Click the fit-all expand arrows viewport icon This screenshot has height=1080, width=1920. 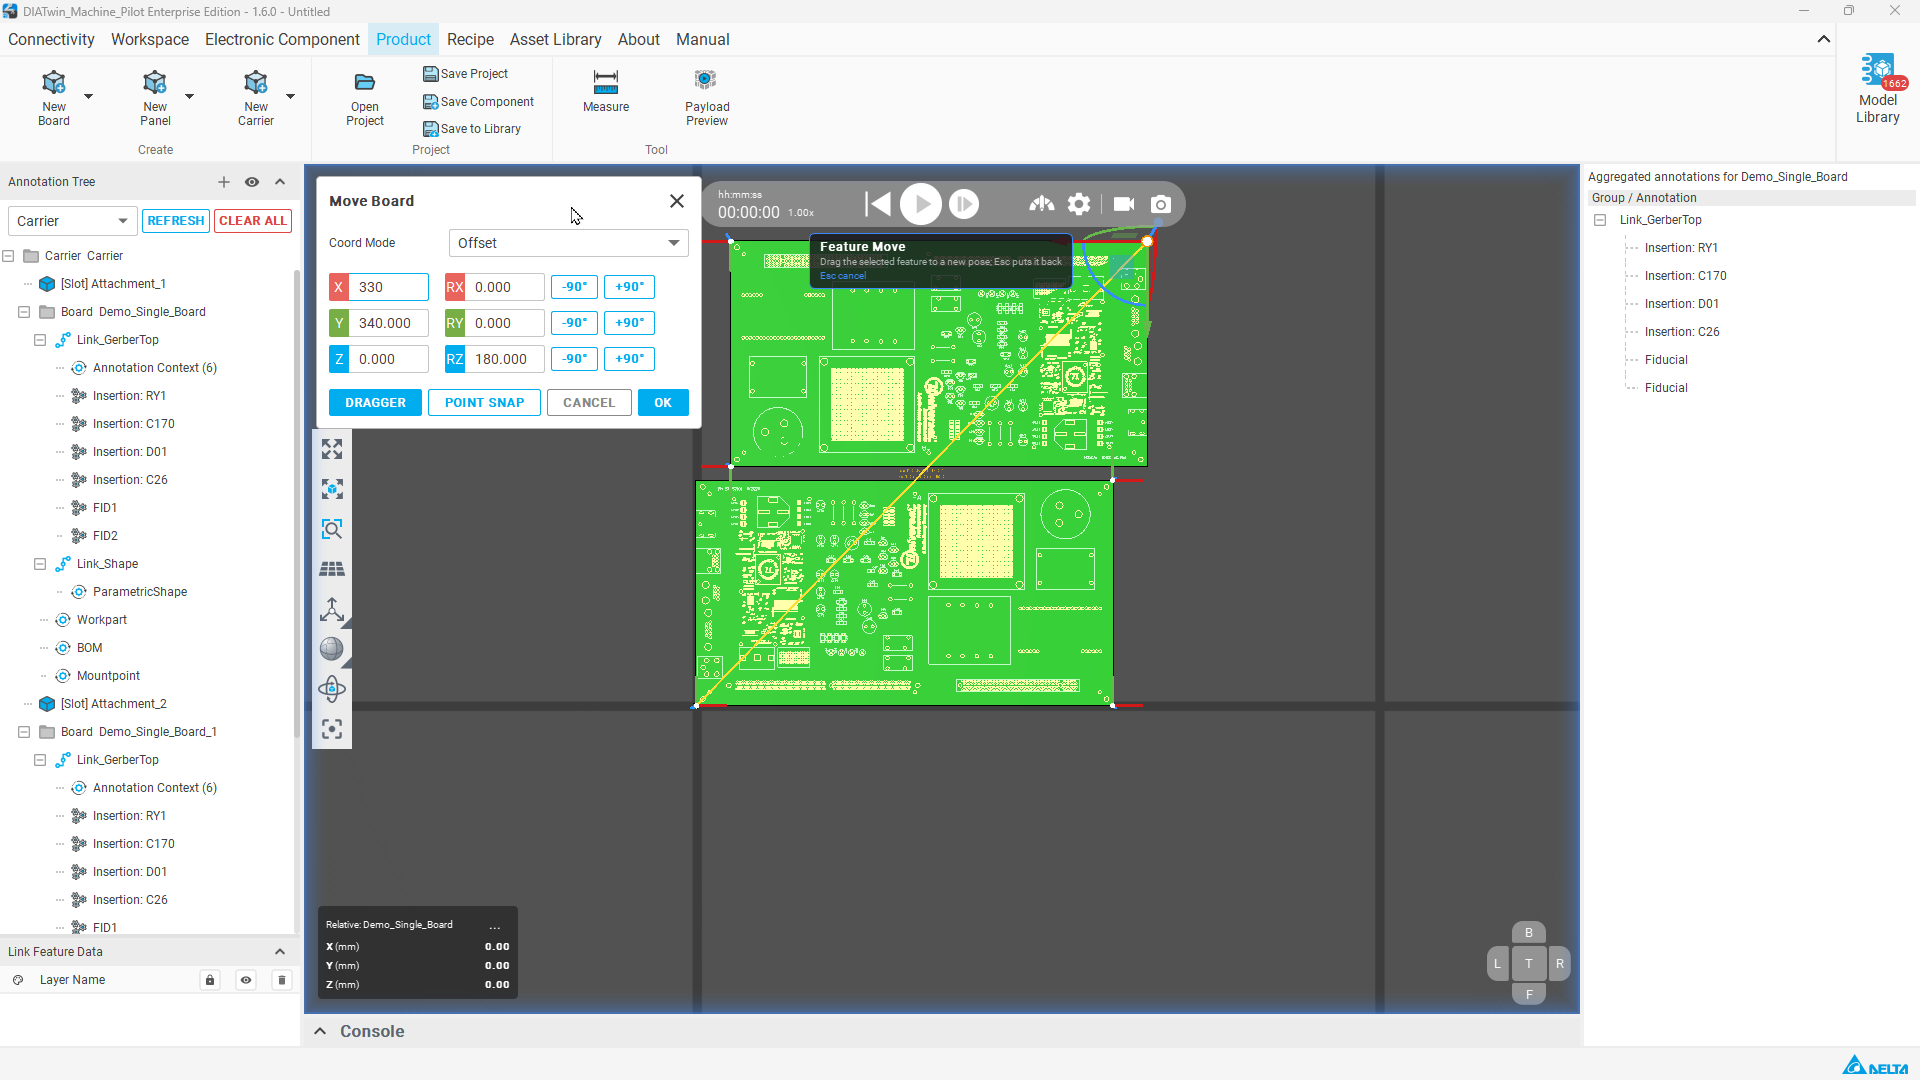tap(332, 449)
